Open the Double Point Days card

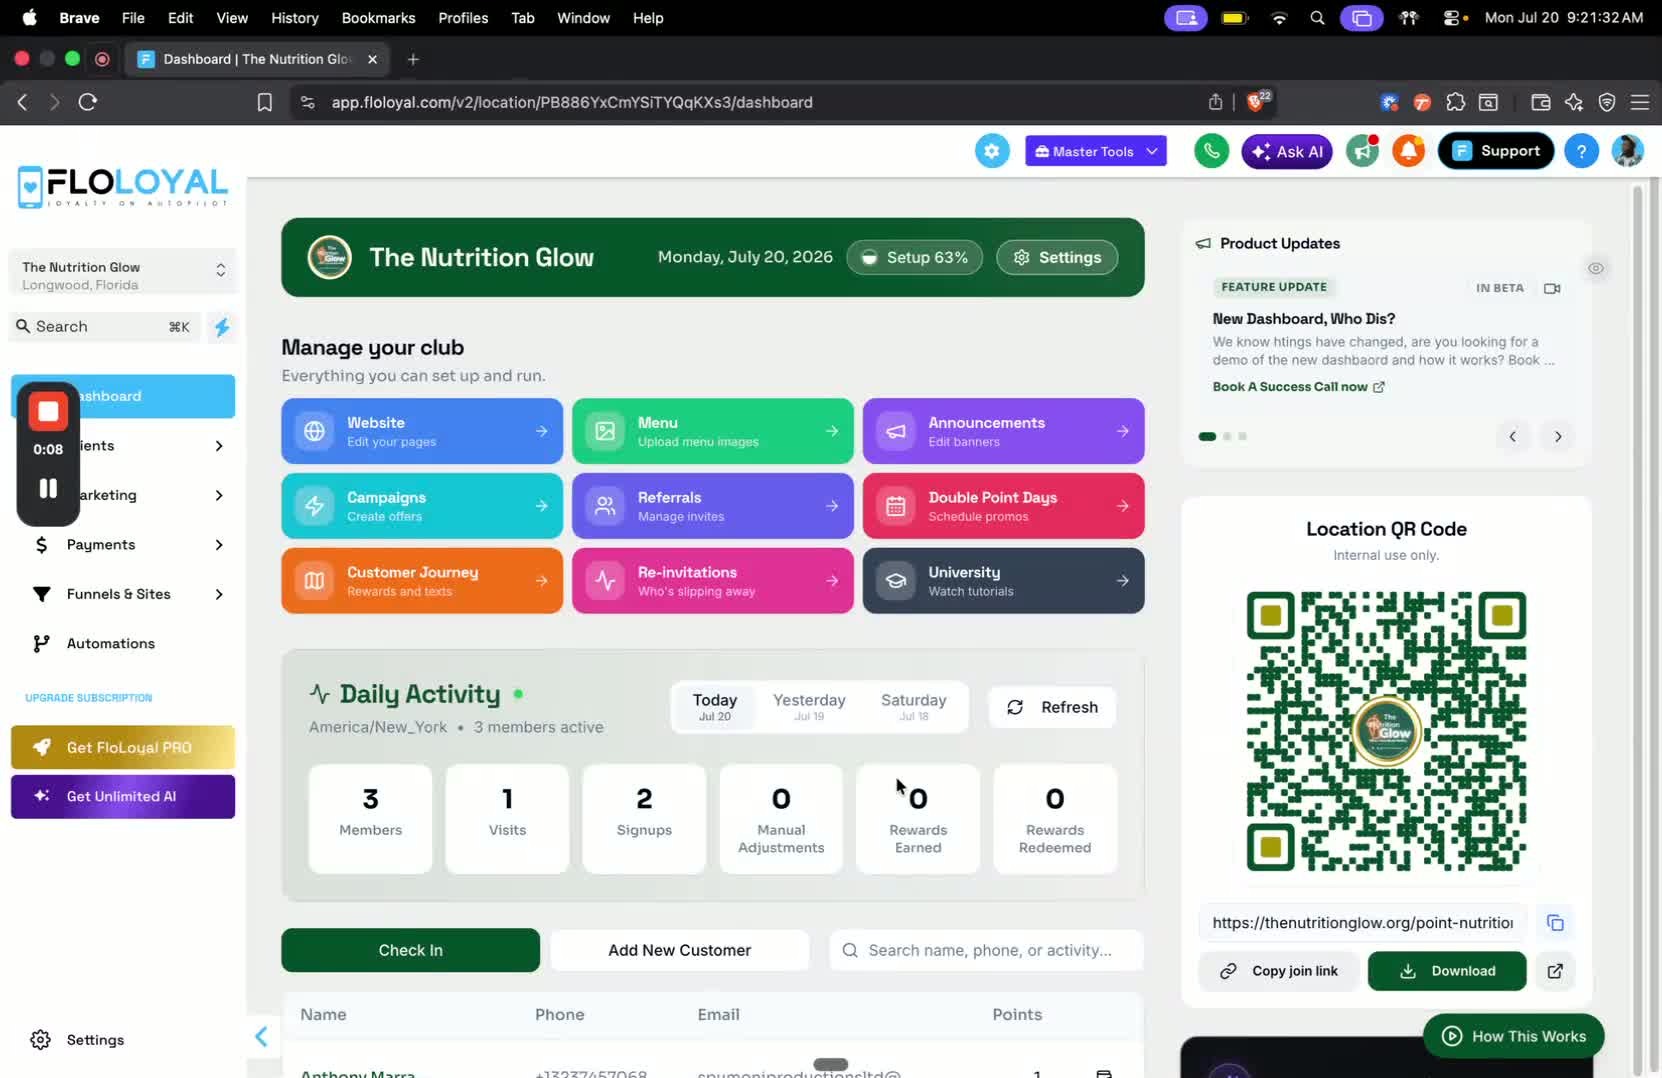1003,506
